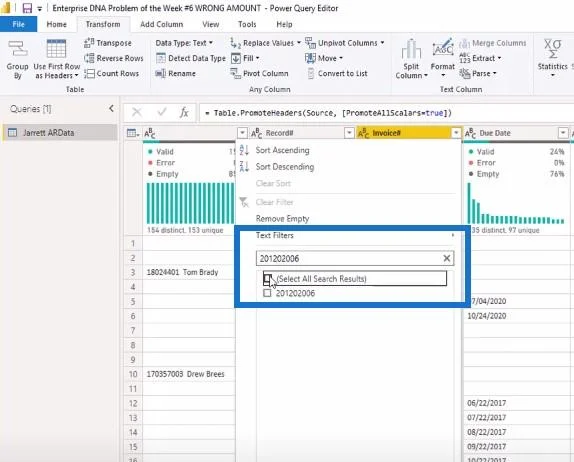This screenshot has width=574, height=462.
Task: Click Detect Data Type
Action: [191, 58]
